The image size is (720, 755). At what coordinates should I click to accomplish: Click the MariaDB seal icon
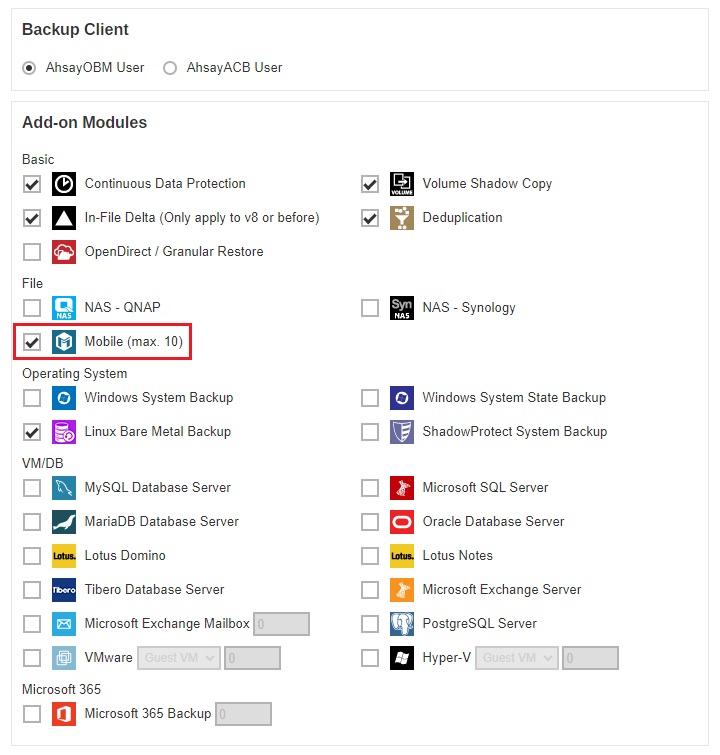click(64, 522)
